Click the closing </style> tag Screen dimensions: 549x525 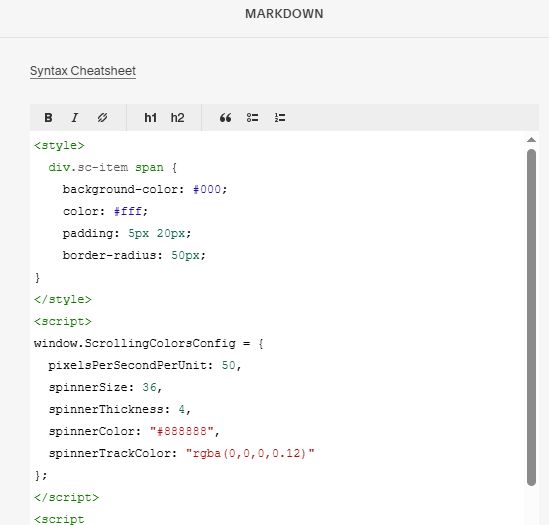[x=63, y=299]
